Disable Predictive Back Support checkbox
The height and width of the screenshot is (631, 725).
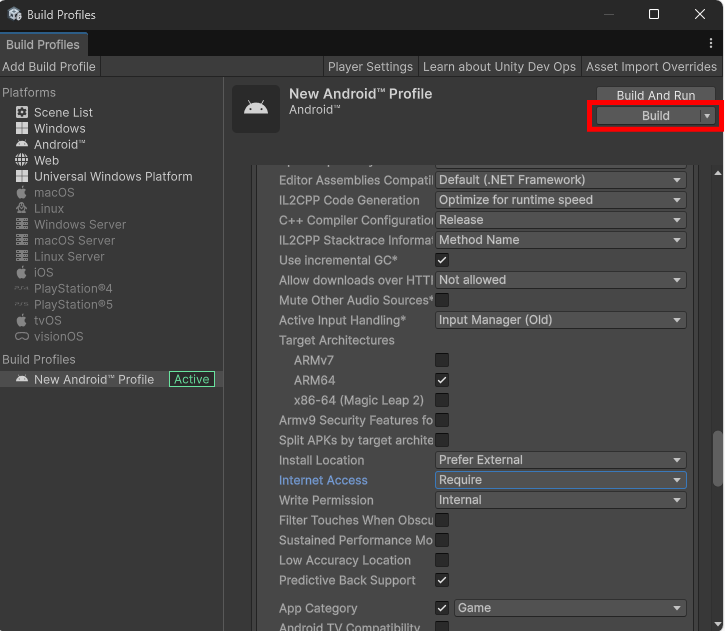click(442, 580)
